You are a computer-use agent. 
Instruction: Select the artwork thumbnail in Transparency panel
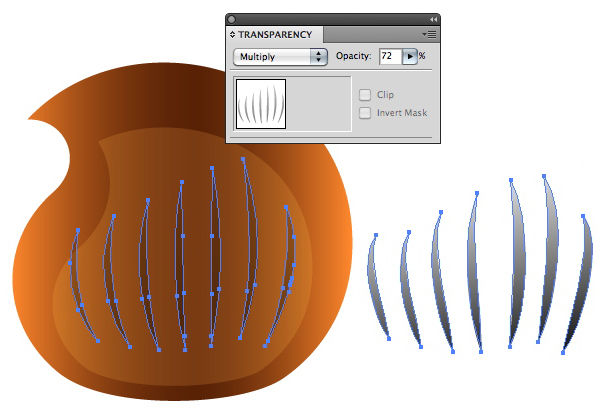[261, 104]
